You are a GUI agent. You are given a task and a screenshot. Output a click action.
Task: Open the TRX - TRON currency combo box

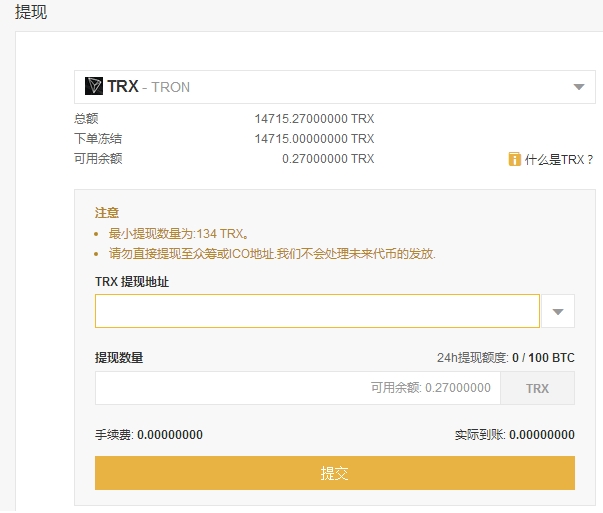click(335, 87)
